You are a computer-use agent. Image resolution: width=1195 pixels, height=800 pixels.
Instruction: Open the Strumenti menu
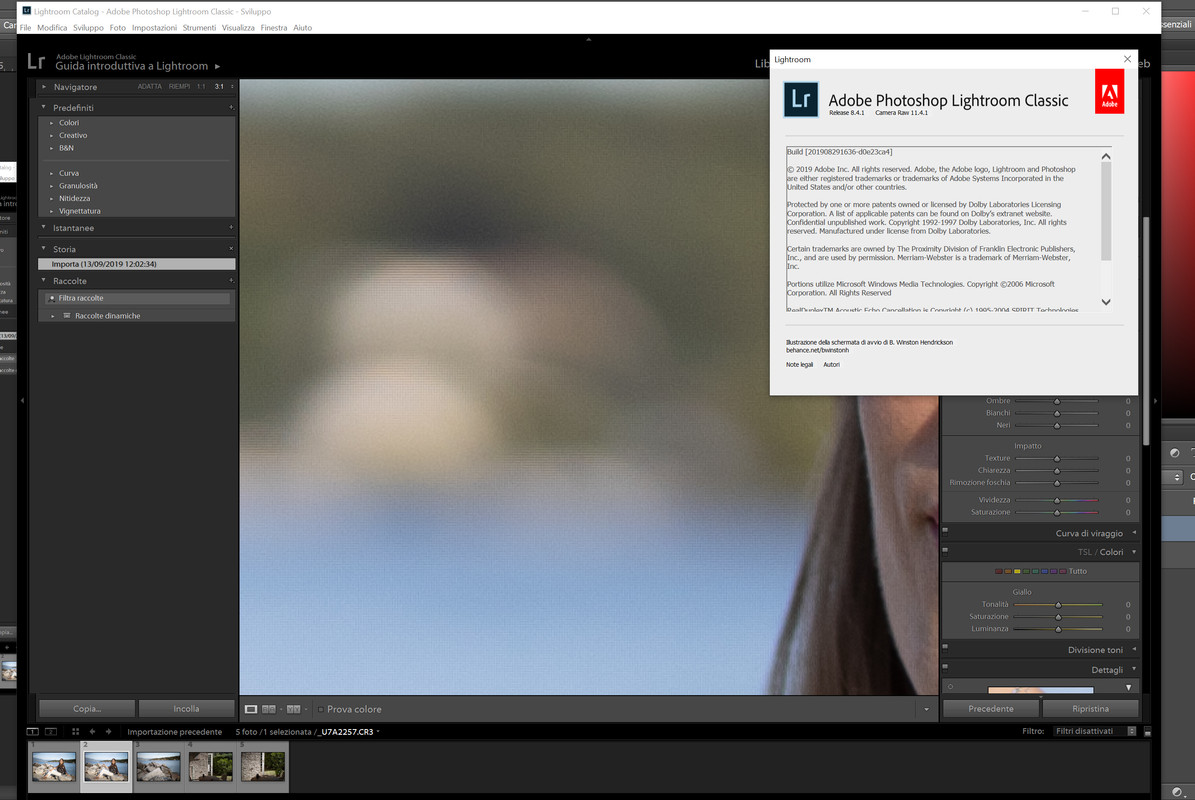pos(199,27)
